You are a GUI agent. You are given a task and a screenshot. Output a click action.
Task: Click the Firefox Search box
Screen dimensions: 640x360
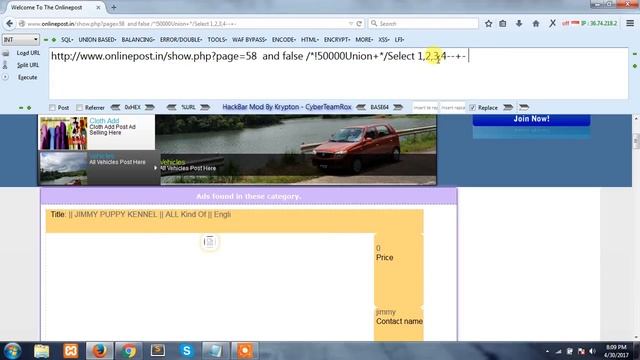pos(423,24)
